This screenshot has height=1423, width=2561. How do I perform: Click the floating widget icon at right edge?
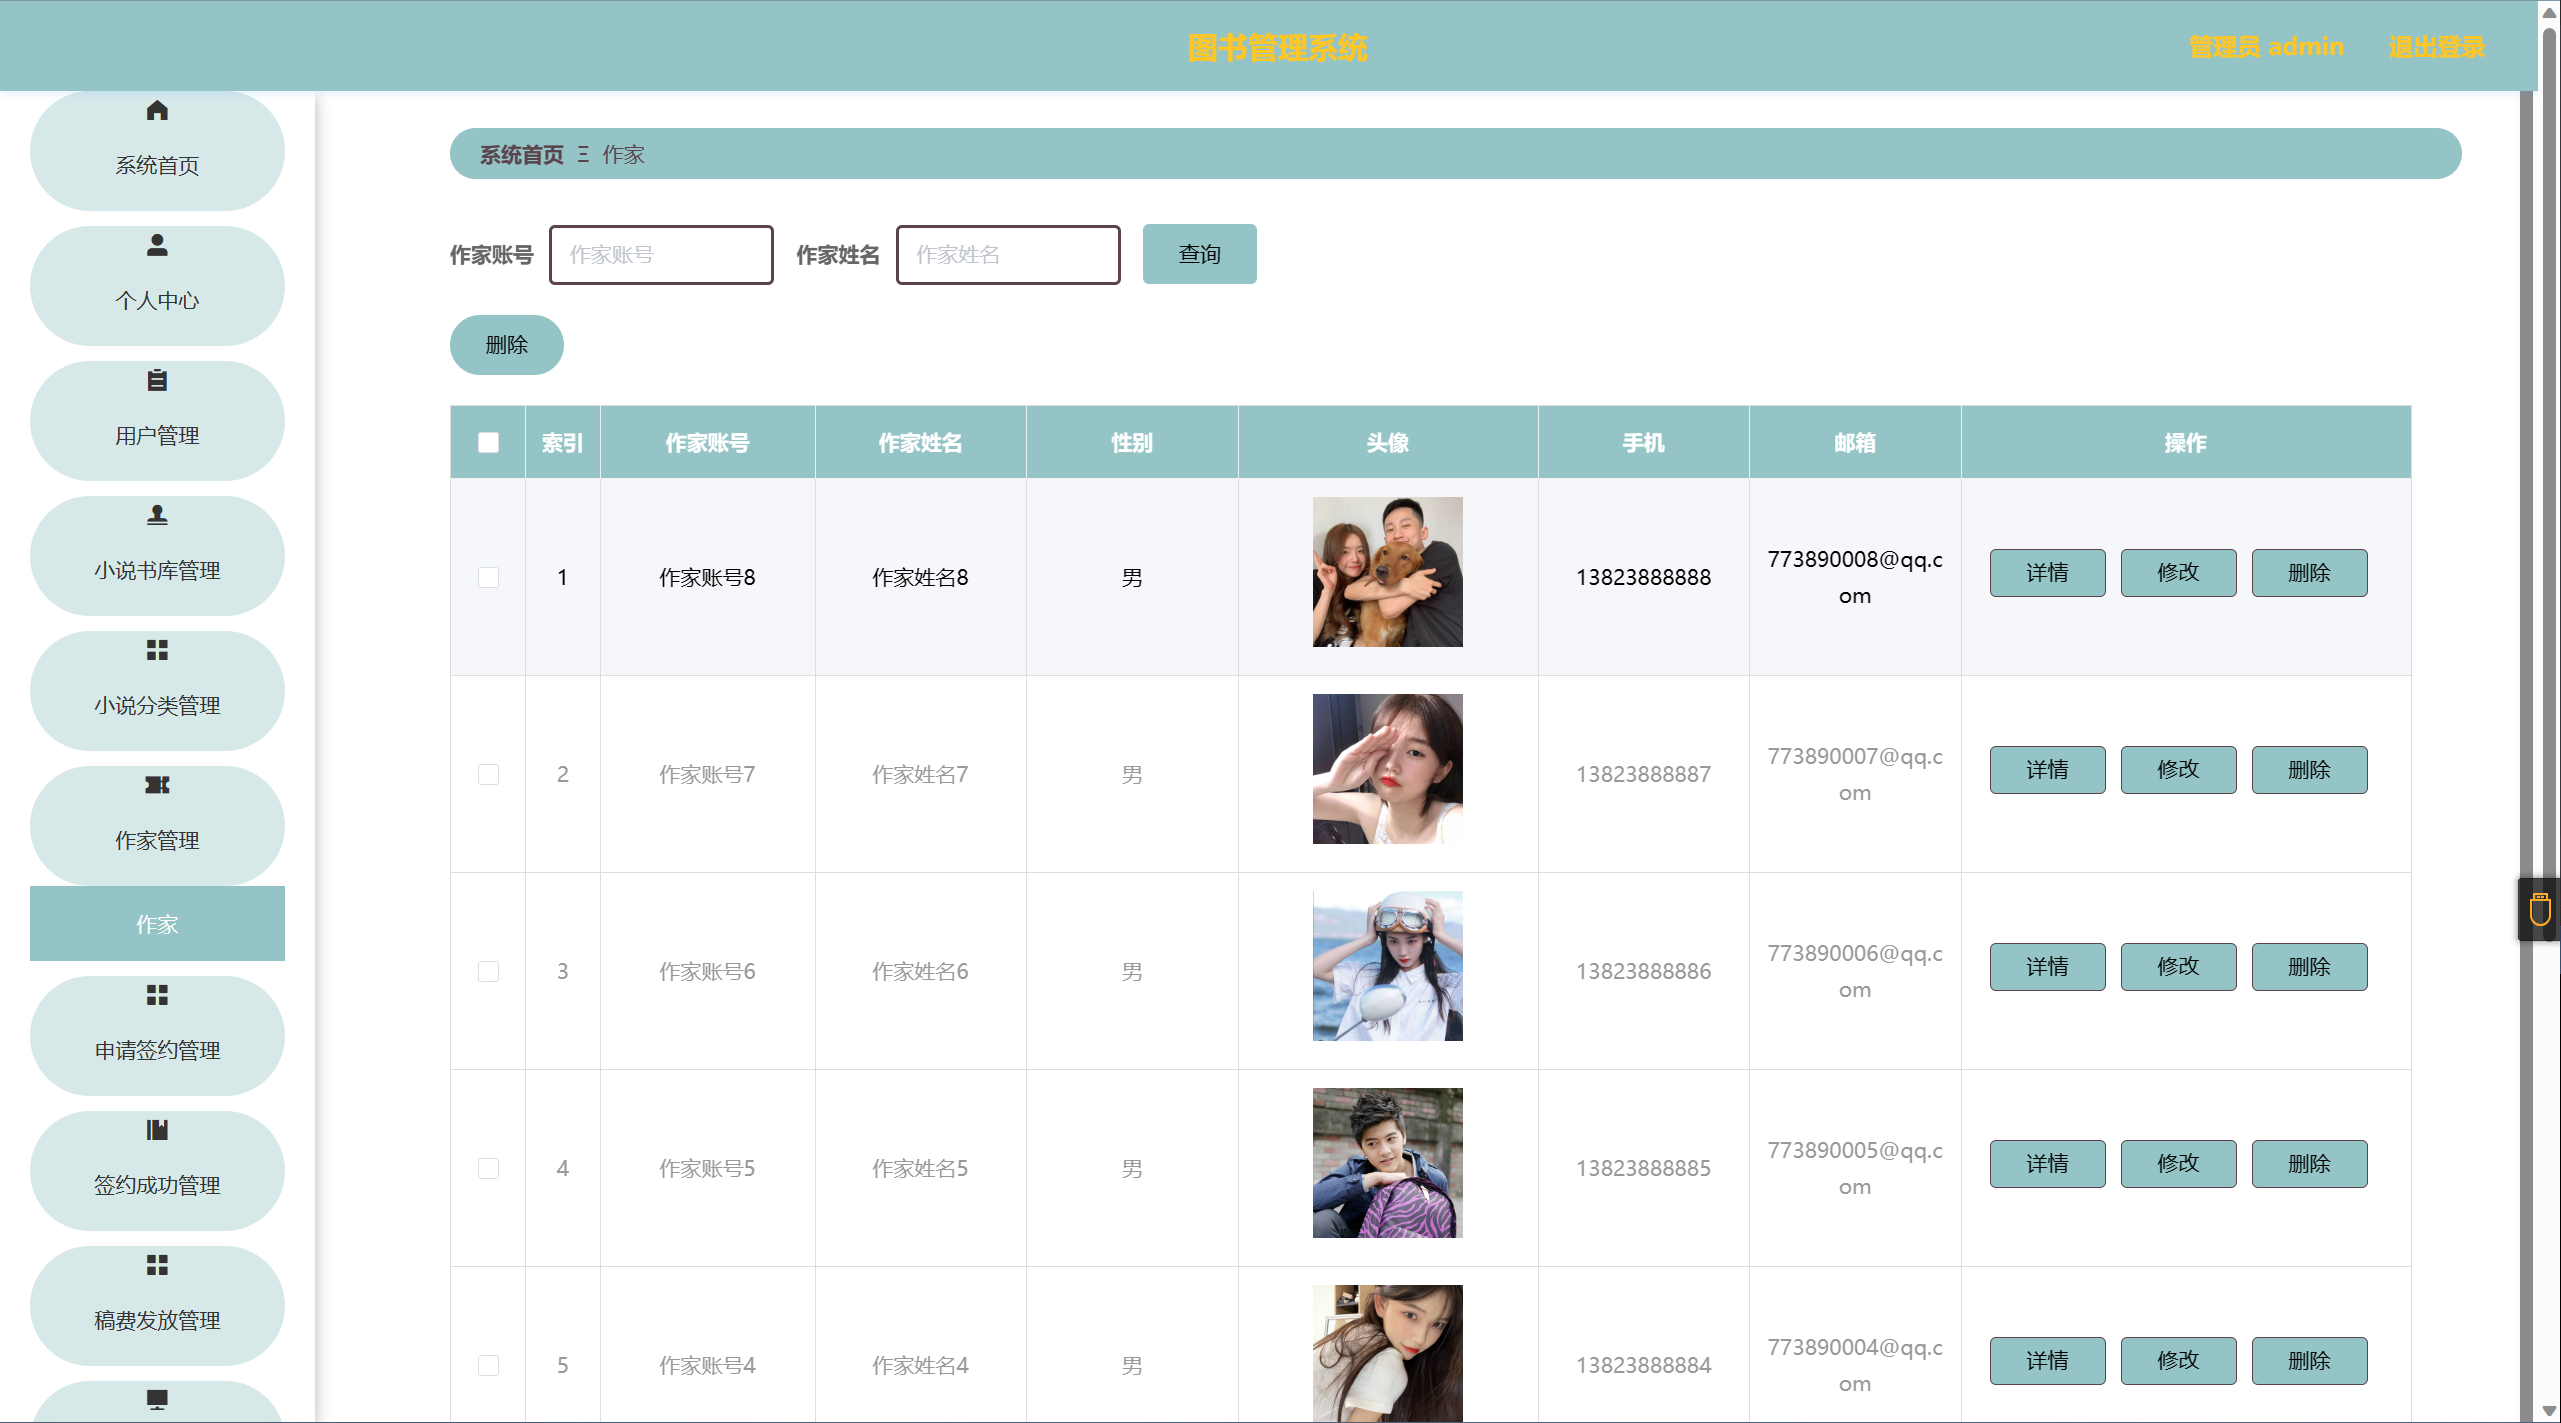pyautogui.click(x=2540, y=909)
